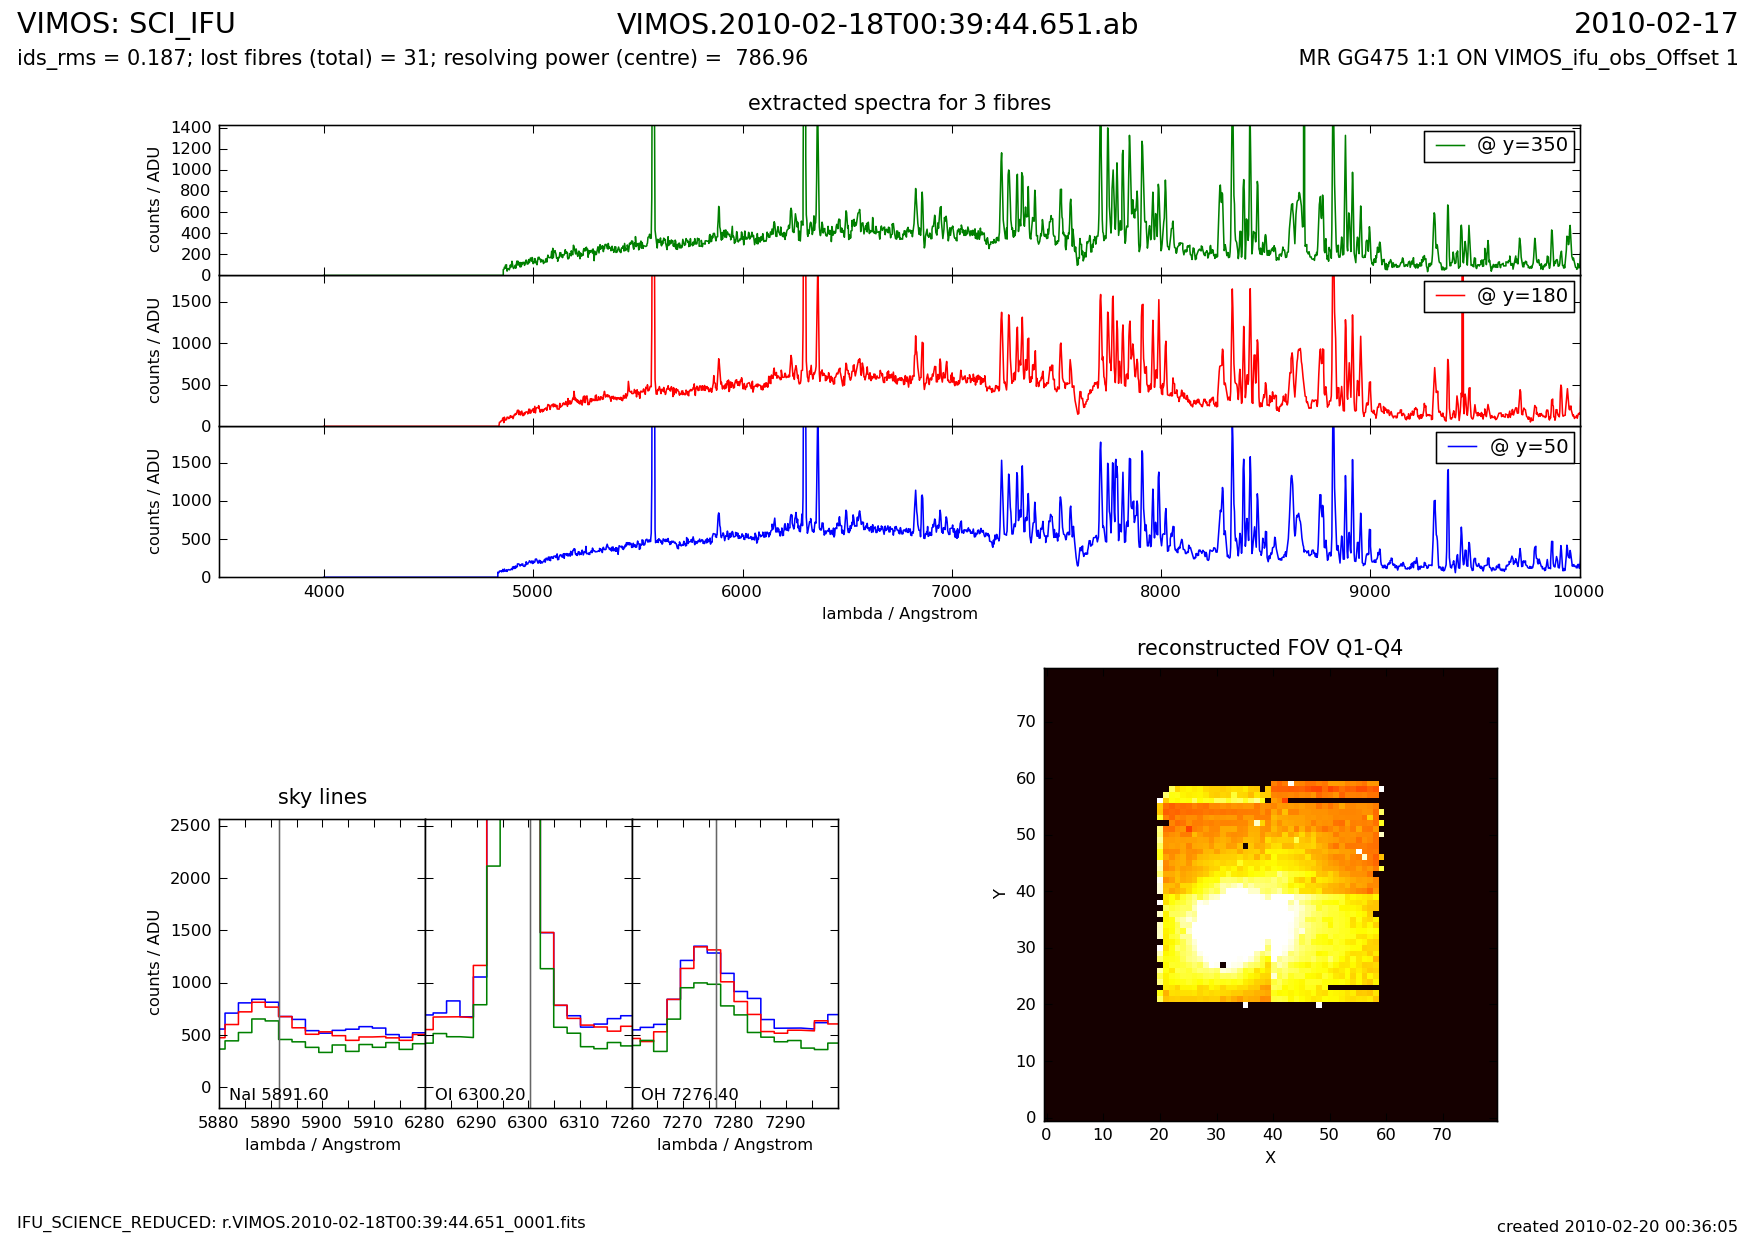Click the 'created 2010-02-20 00:36:05' timestamp
This screenshot has height=1245, width=1755.
click(x=1617, y=1227)
